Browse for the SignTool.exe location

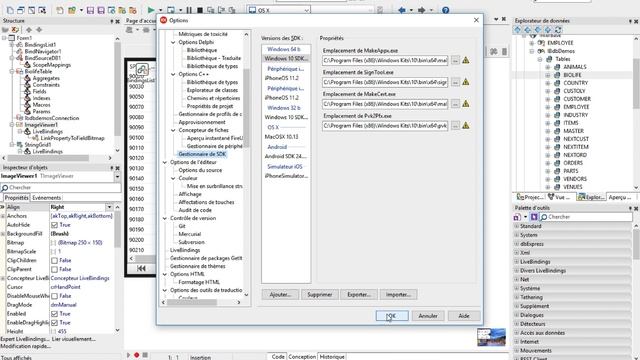pos(455,82)
